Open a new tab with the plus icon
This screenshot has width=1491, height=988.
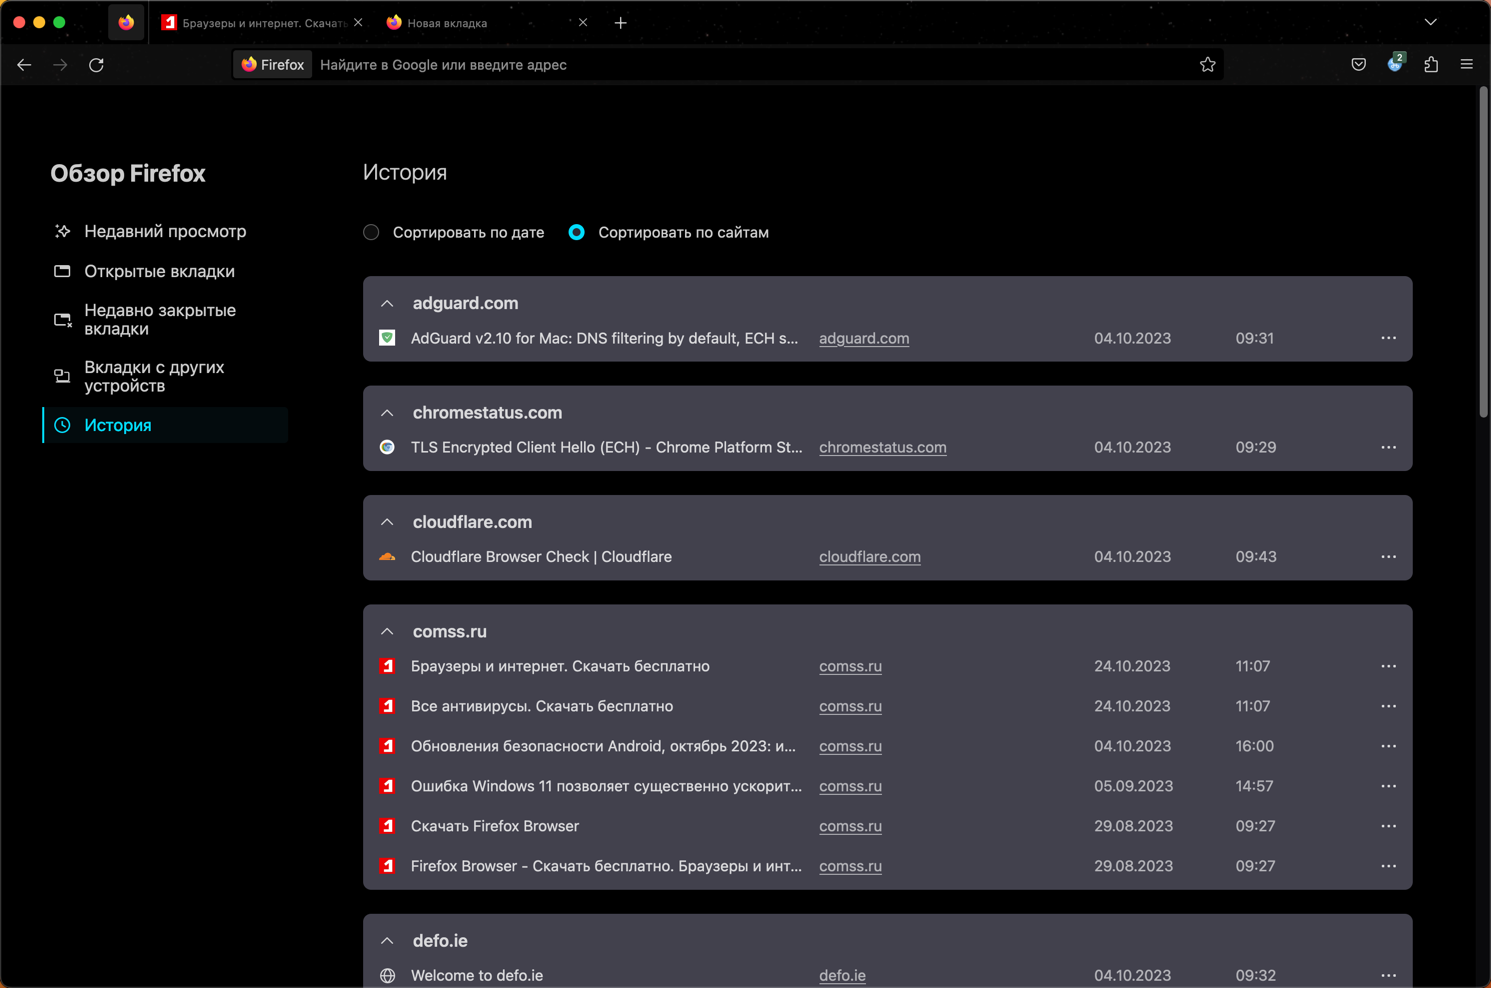click(621, 22)
